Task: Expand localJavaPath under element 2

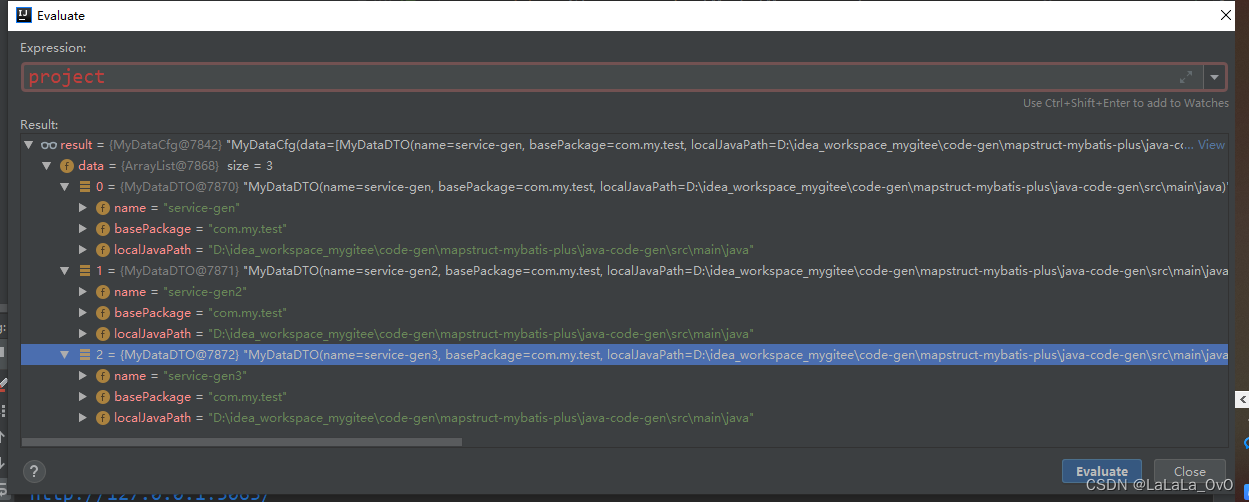Action: click(84, 418)
